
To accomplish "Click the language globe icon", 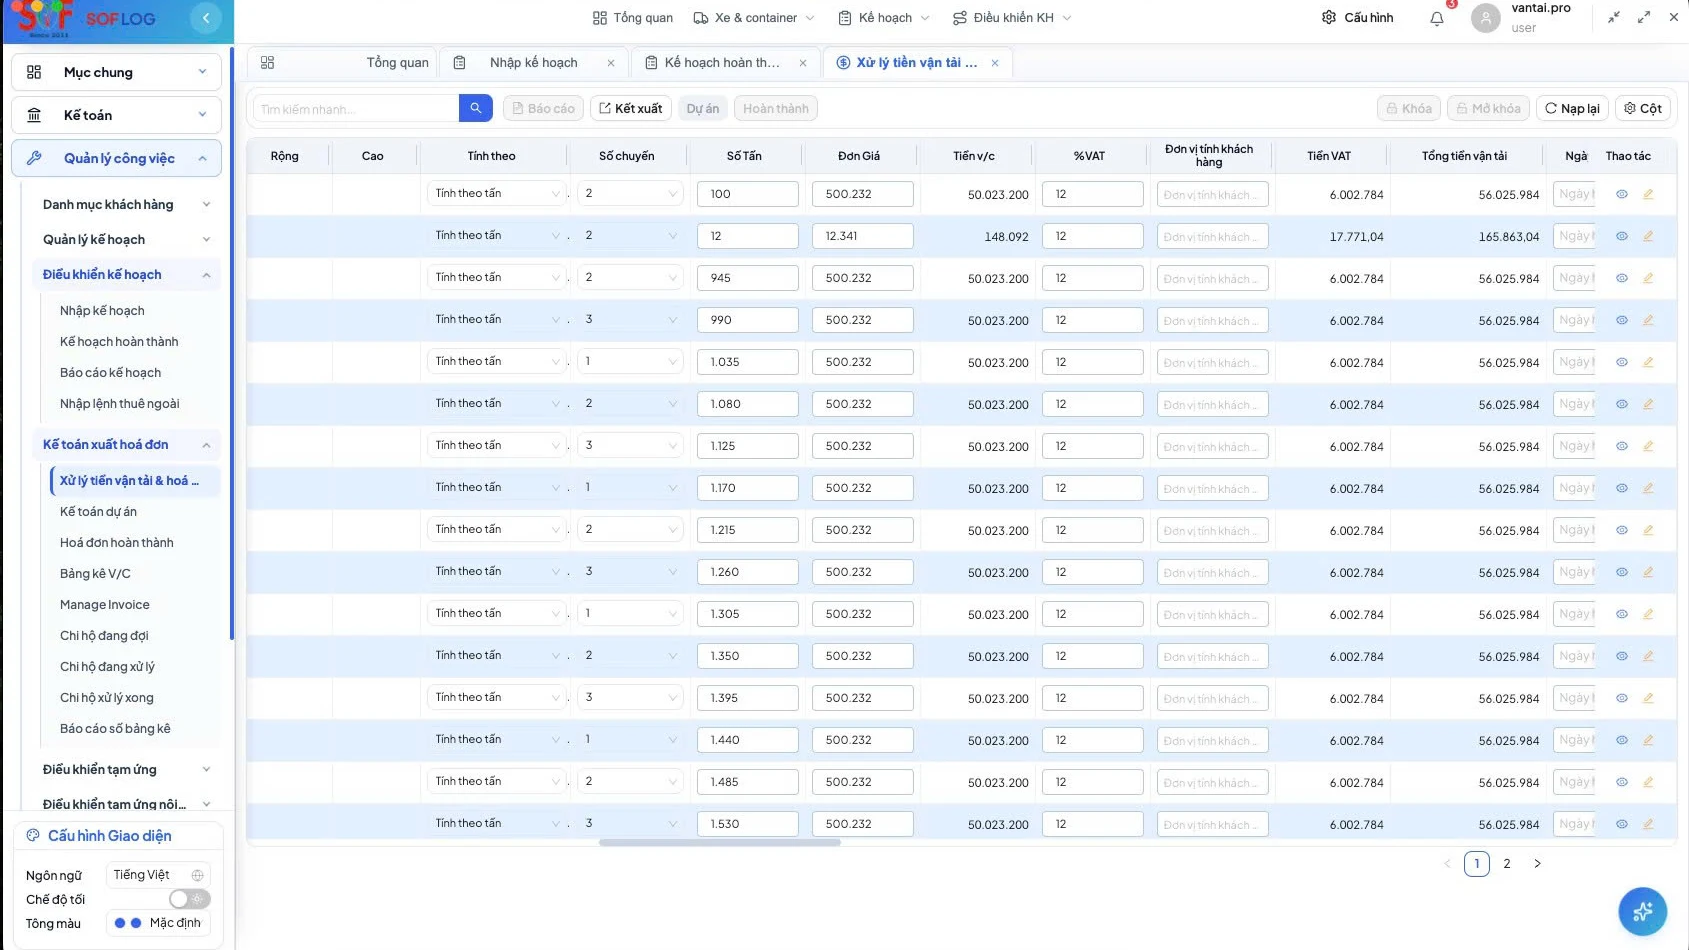I will 197,875.
